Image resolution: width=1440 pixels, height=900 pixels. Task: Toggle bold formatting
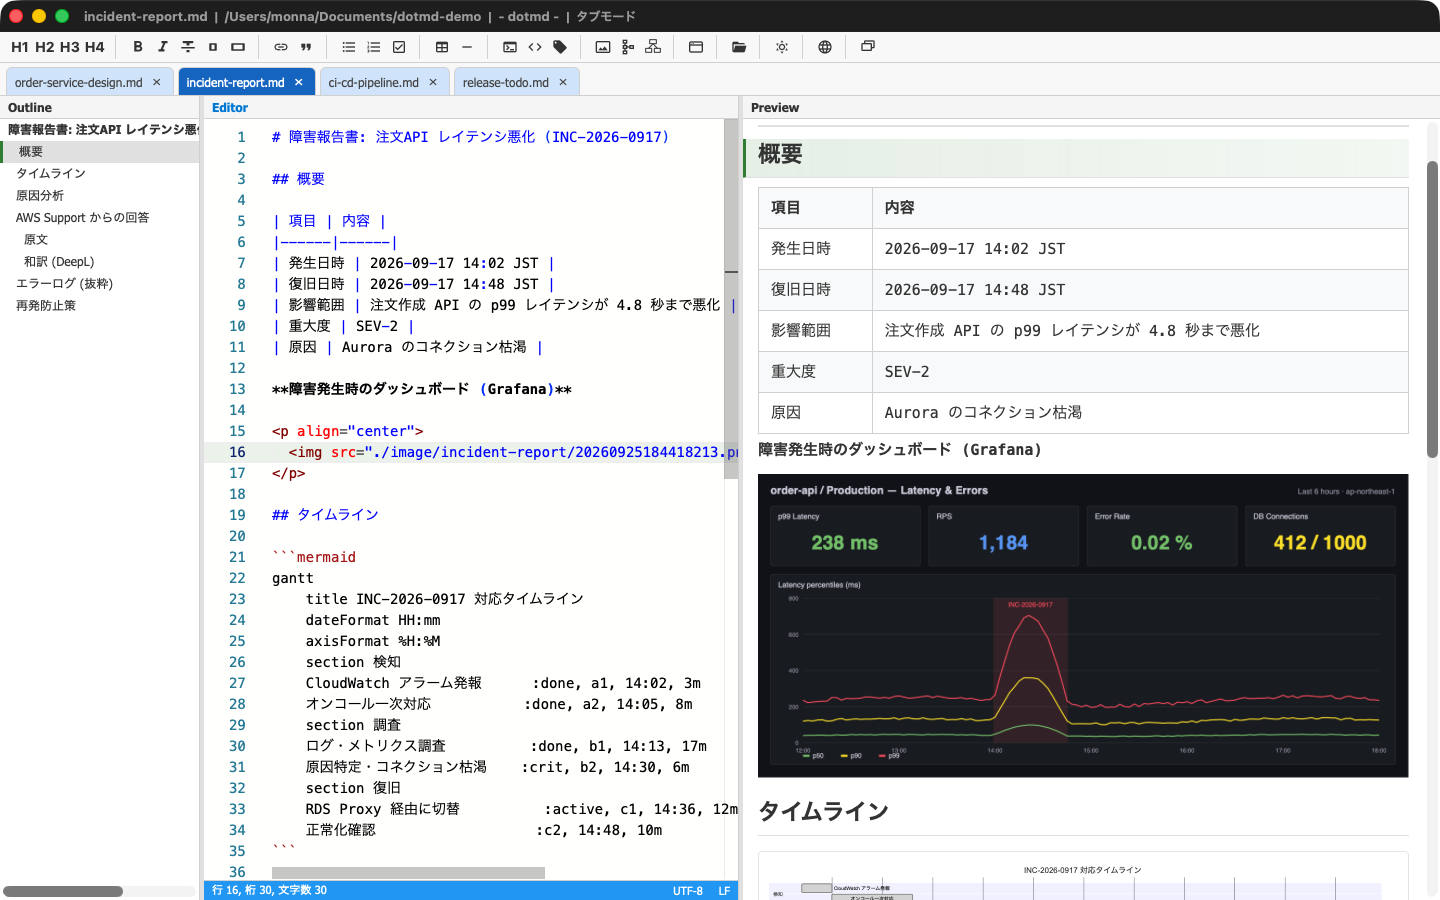coord(138,47)
